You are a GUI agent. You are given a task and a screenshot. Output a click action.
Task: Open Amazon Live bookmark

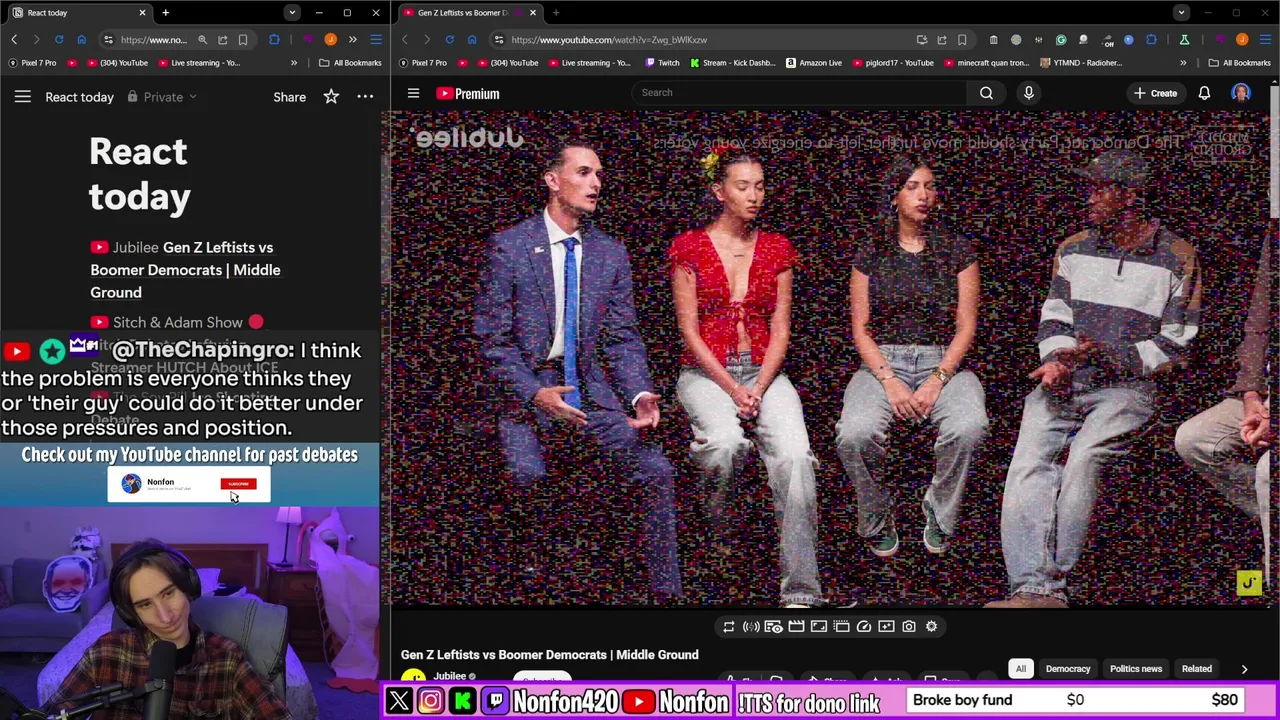tap(813, 63)
